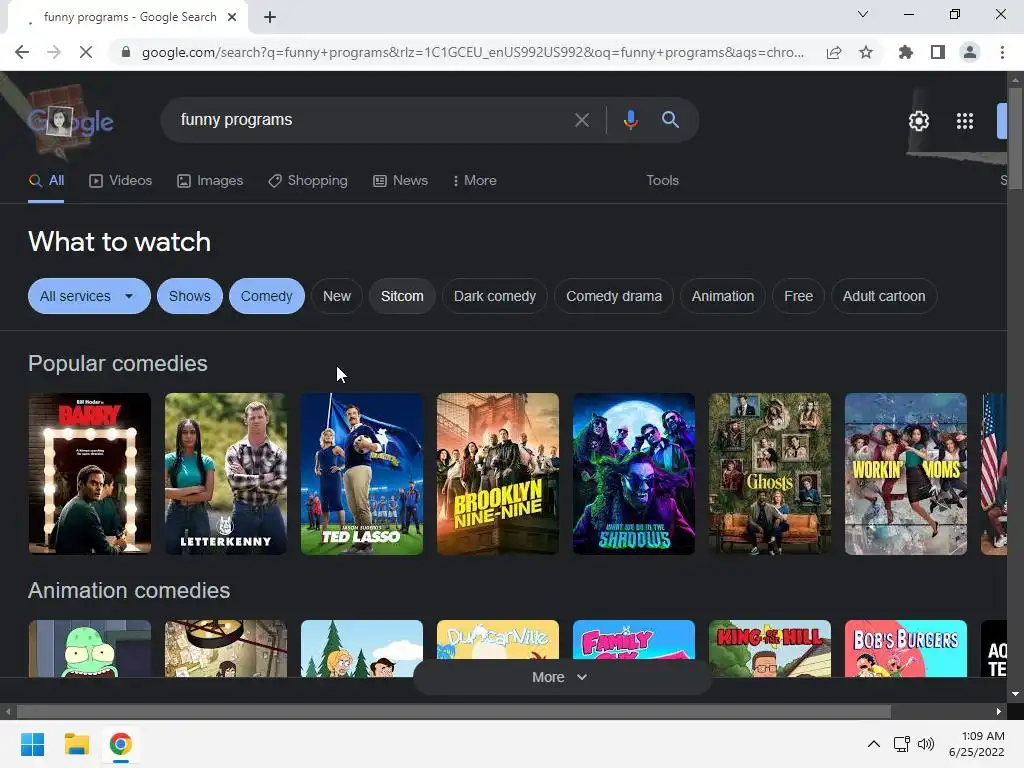The image size is (1024, 768).
Task: Open Google quick settings gear
Action: pyautogui.click(x=919, y=121)
